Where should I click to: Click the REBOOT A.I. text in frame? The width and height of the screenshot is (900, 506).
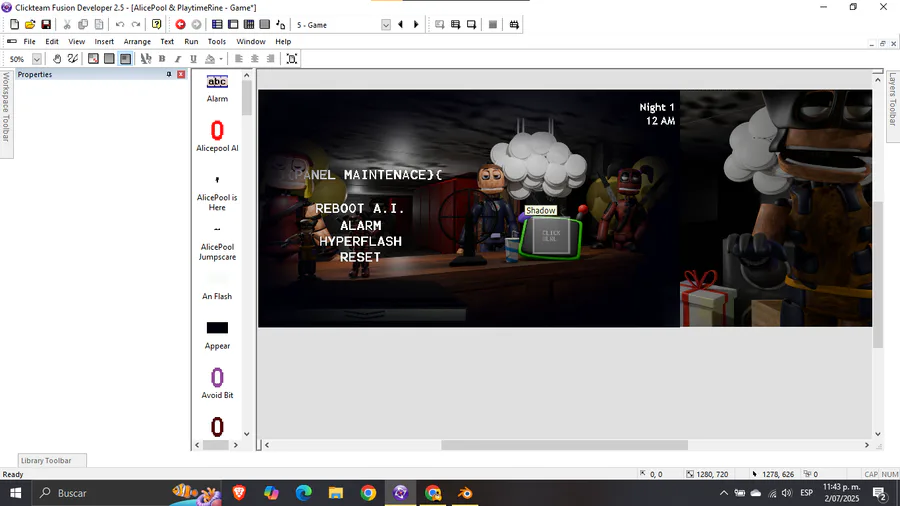359,208
